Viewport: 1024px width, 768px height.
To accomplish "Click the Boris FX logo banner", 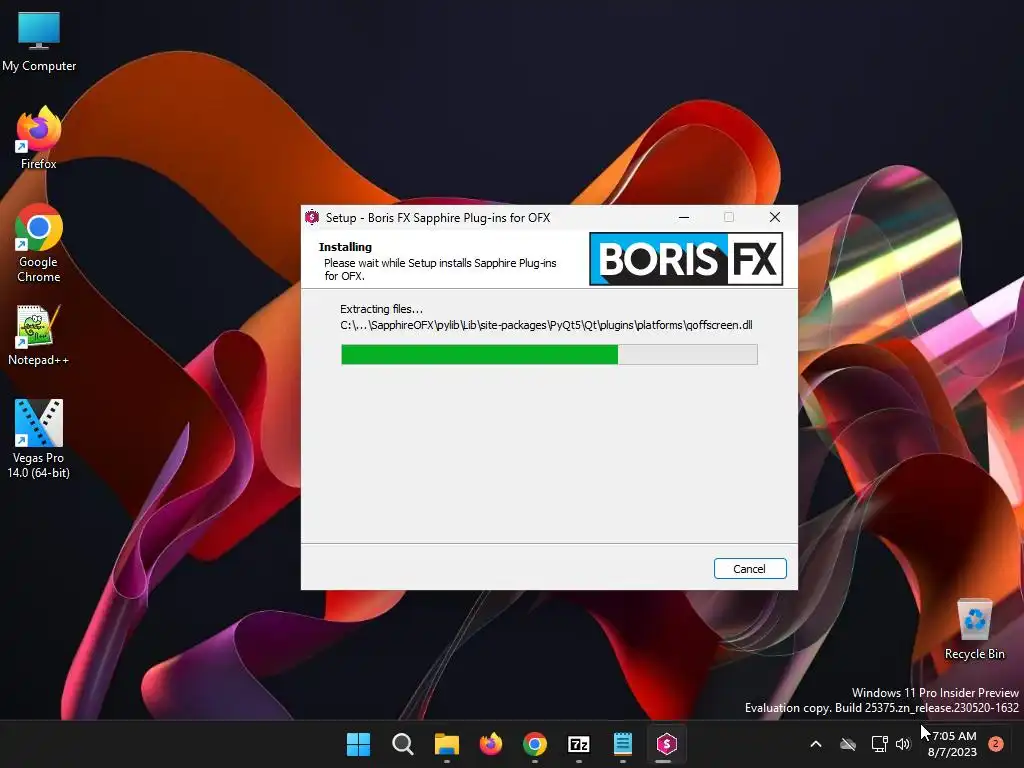I will pyautogui.click(x=686, y=259).
